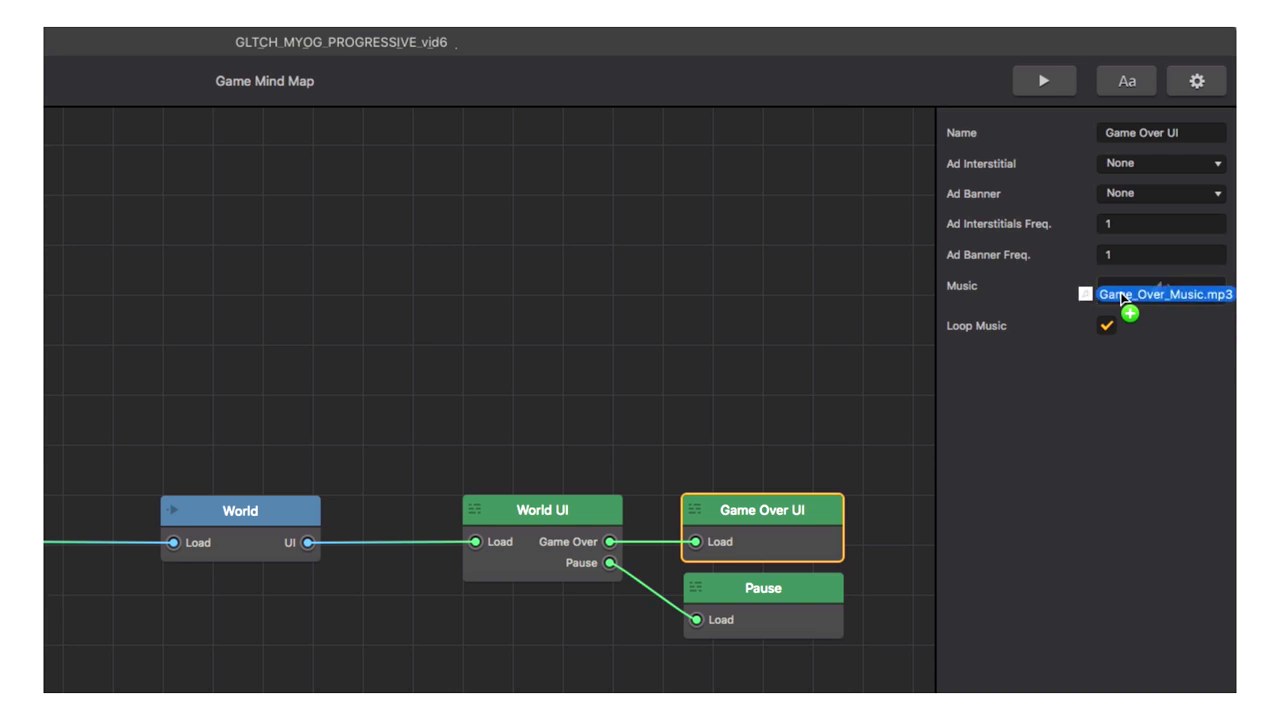The image size is (1280, 720).
Task: Click the World UI node's list icon
Action: pos(475,510)
